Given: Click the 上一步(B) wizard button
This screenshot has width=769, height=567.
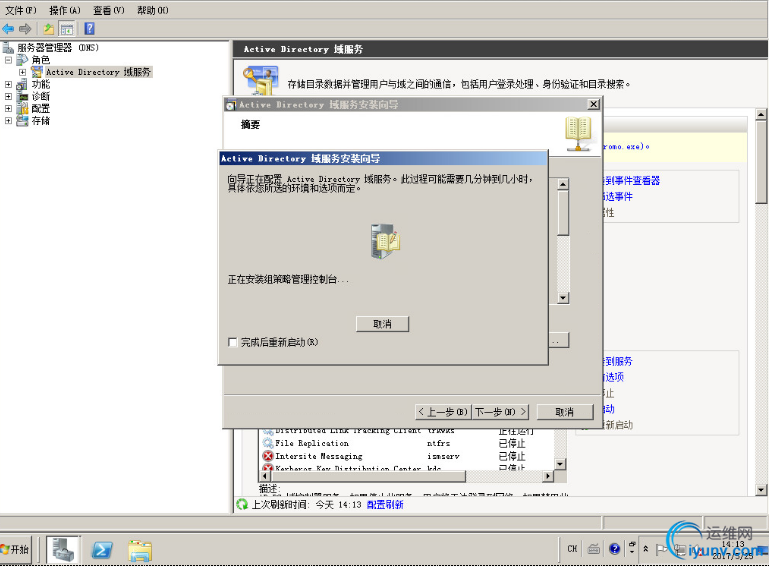Looking at the screenshot, I should tap(442, 412).
